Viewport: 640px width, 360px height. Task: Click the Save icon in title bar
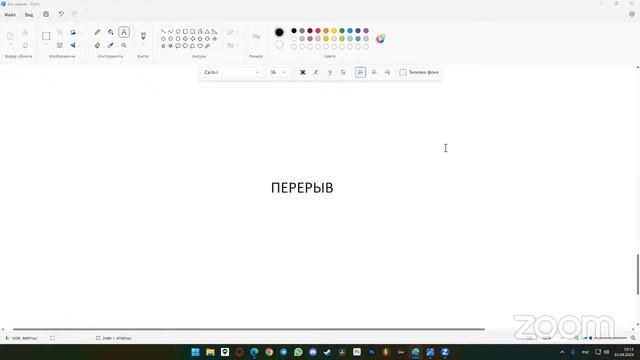[x=46, y=14]
